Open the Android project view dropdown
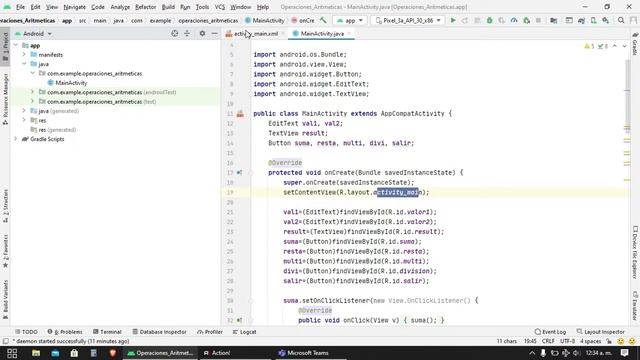Viewport: 640px width, 360px height. pos(33,33)
